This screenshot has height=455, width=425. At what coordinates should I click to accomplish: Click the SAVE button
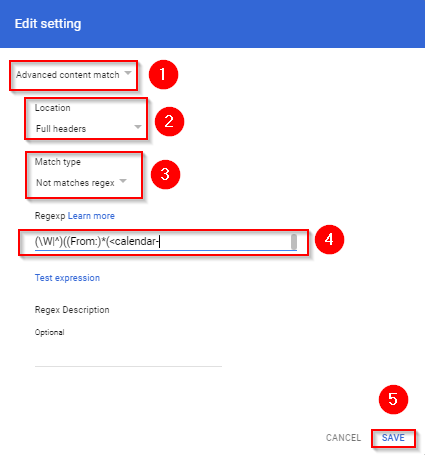pyautogui.click(x=393, y=437)
